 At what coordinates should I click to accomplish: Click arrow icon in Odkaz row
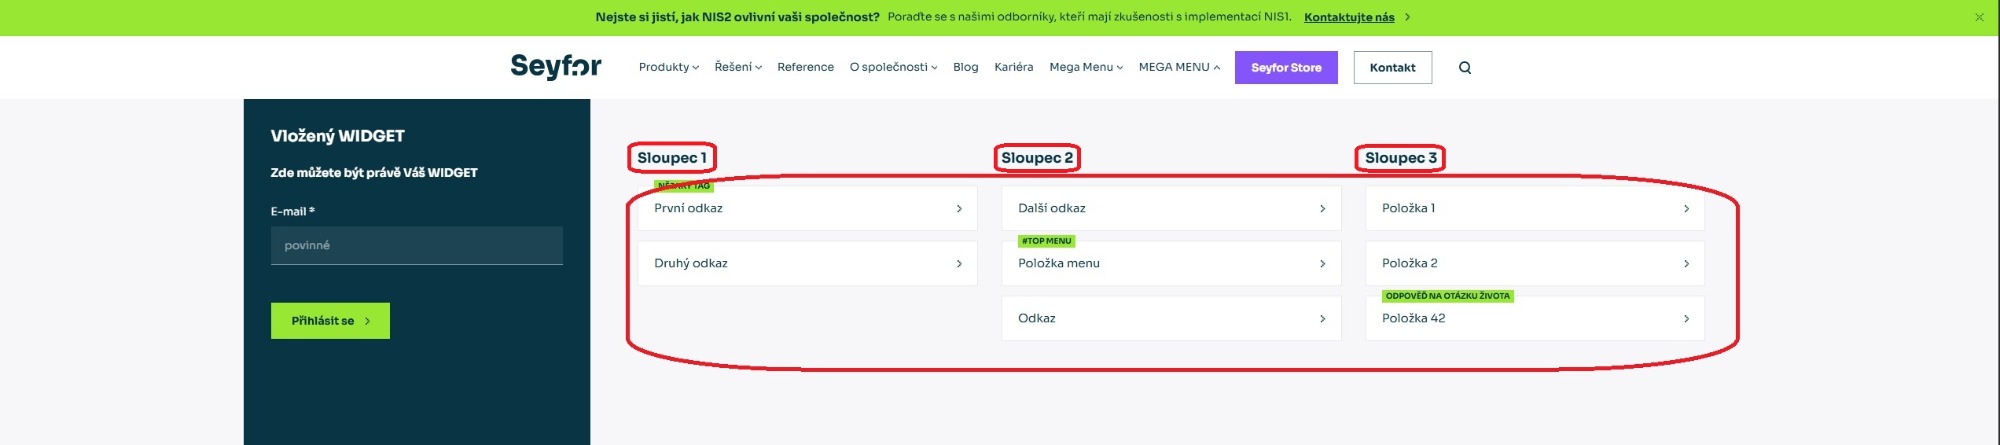pyautogui.click(x=1322, y=319)
